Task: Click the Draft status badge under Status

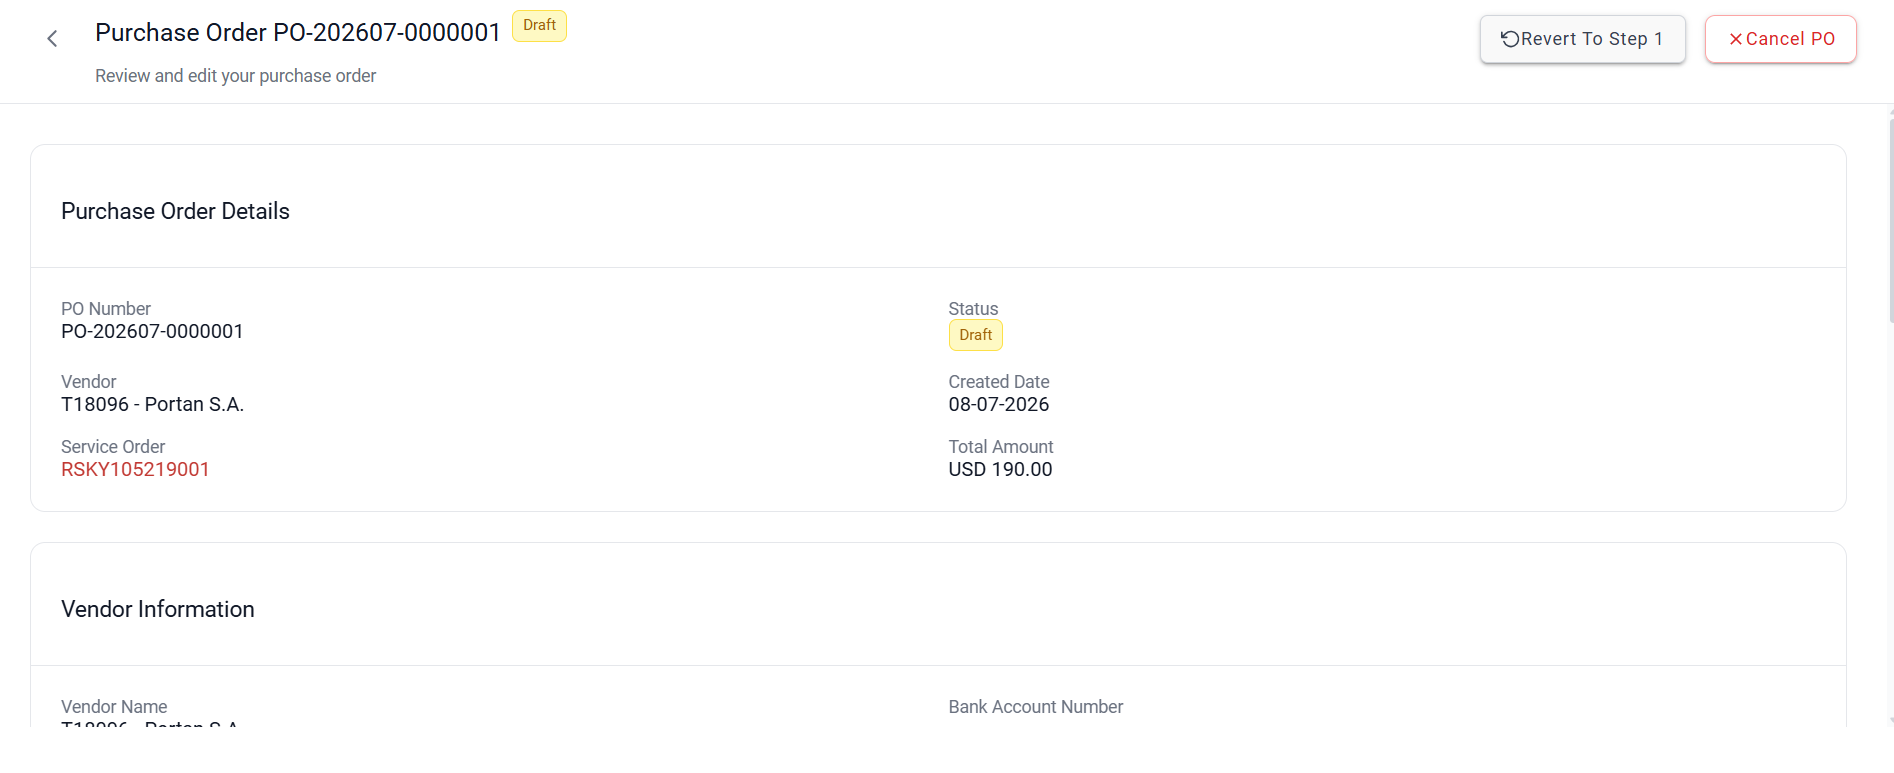Action: [x=975, y=335]
